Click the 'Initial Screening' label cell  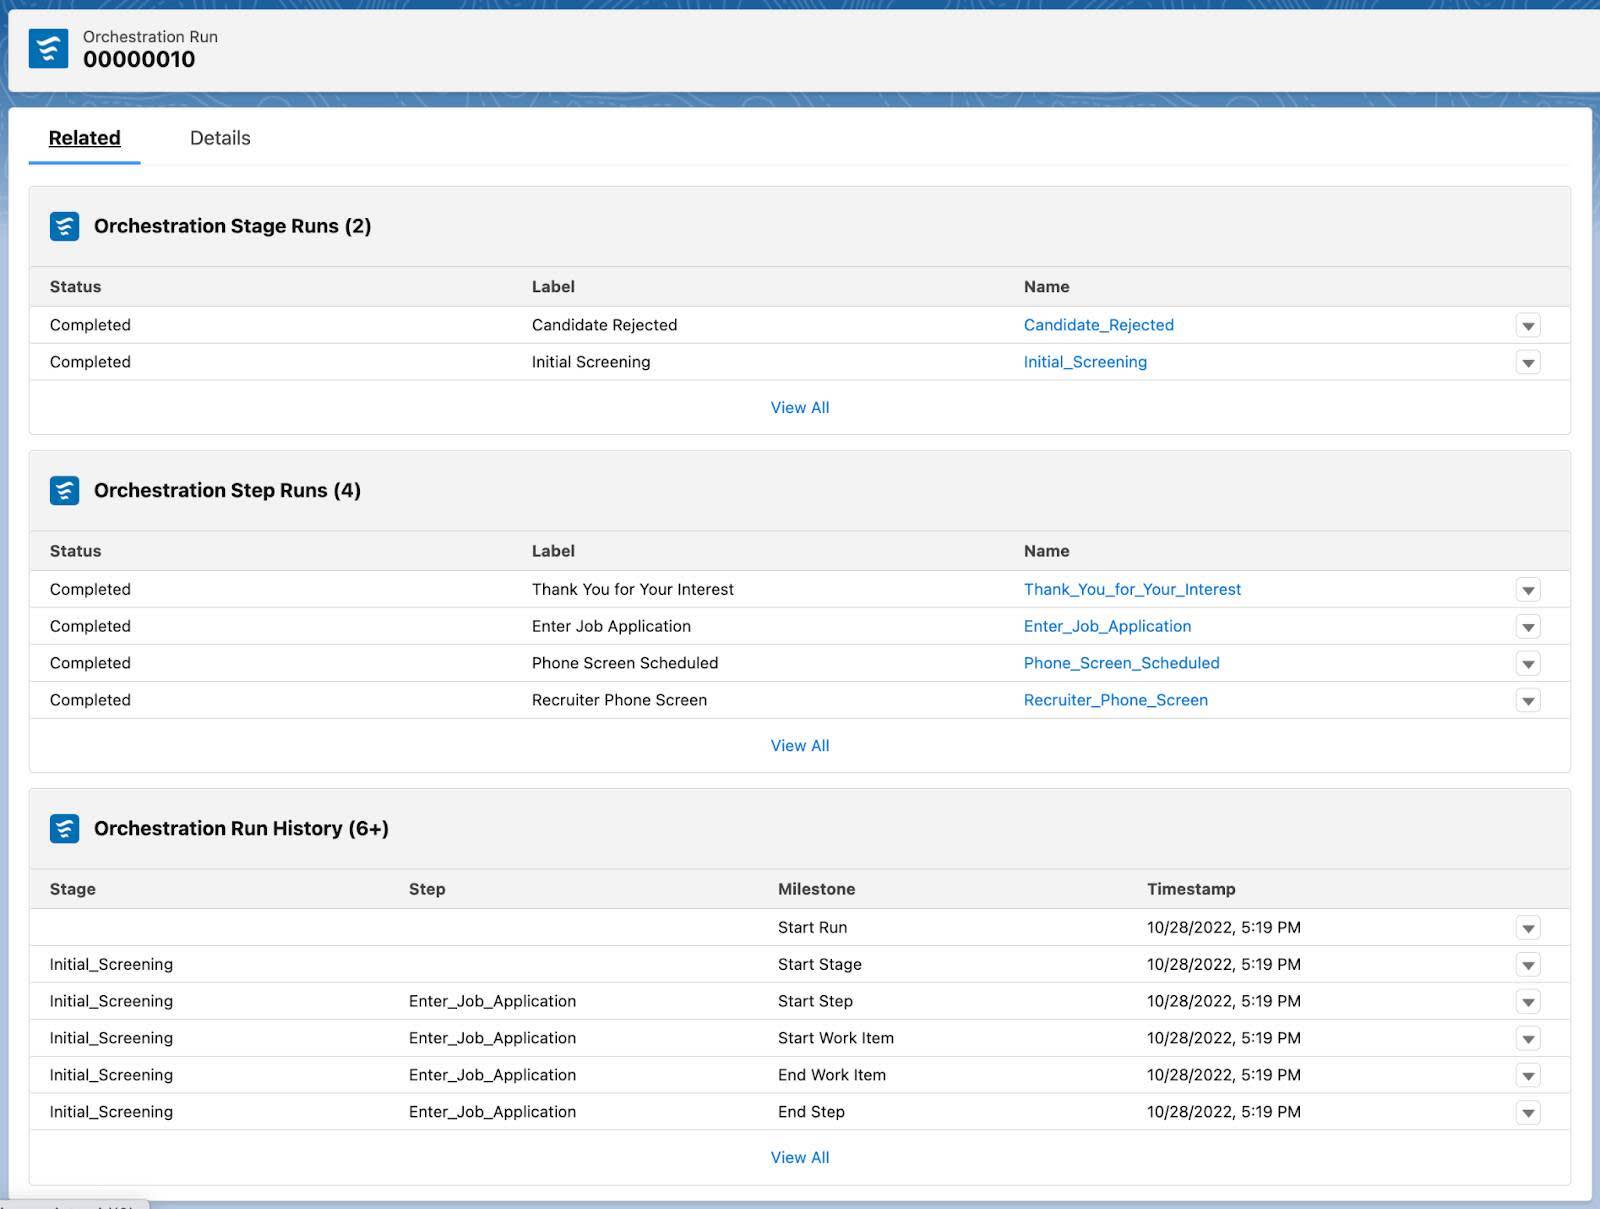coord(591,362)
